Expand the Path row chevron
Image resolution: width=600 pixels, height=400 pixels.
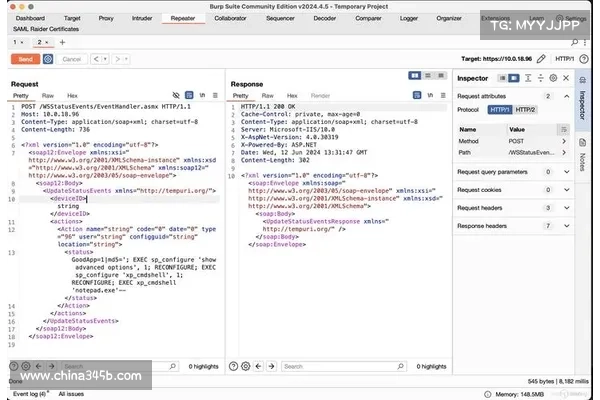click(x=564, y=152)
